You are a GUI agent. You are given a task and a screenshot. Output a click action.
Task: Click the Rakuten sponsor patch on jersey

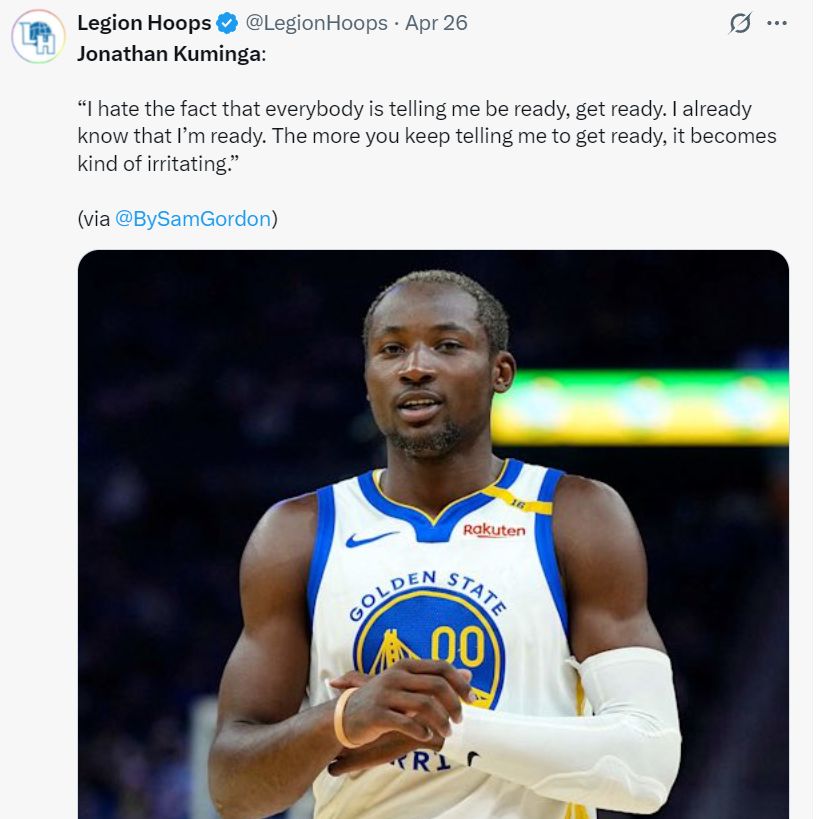pyautogui.click(x=493, y=530)
